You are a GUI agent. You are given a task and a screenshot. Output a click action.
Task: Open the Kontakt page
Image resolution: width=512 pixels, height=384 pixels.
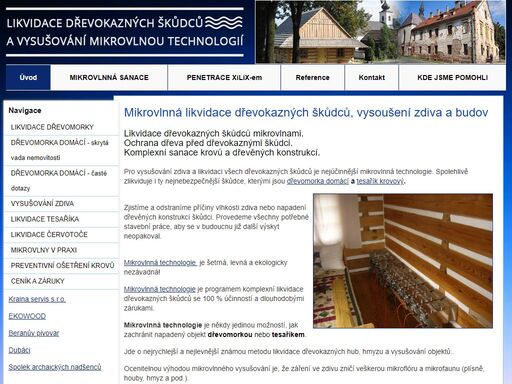(372, 77)
